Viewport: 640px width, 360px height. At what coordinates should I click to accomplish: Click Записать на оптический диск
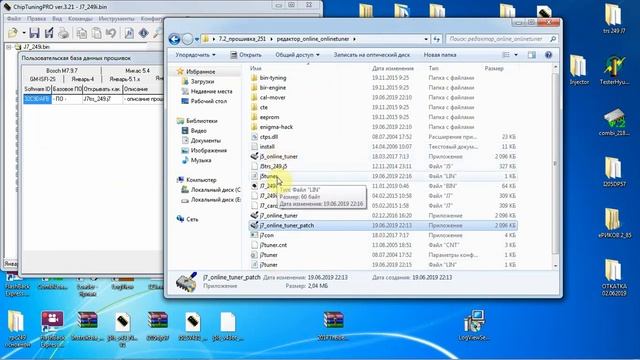(372, 55)
